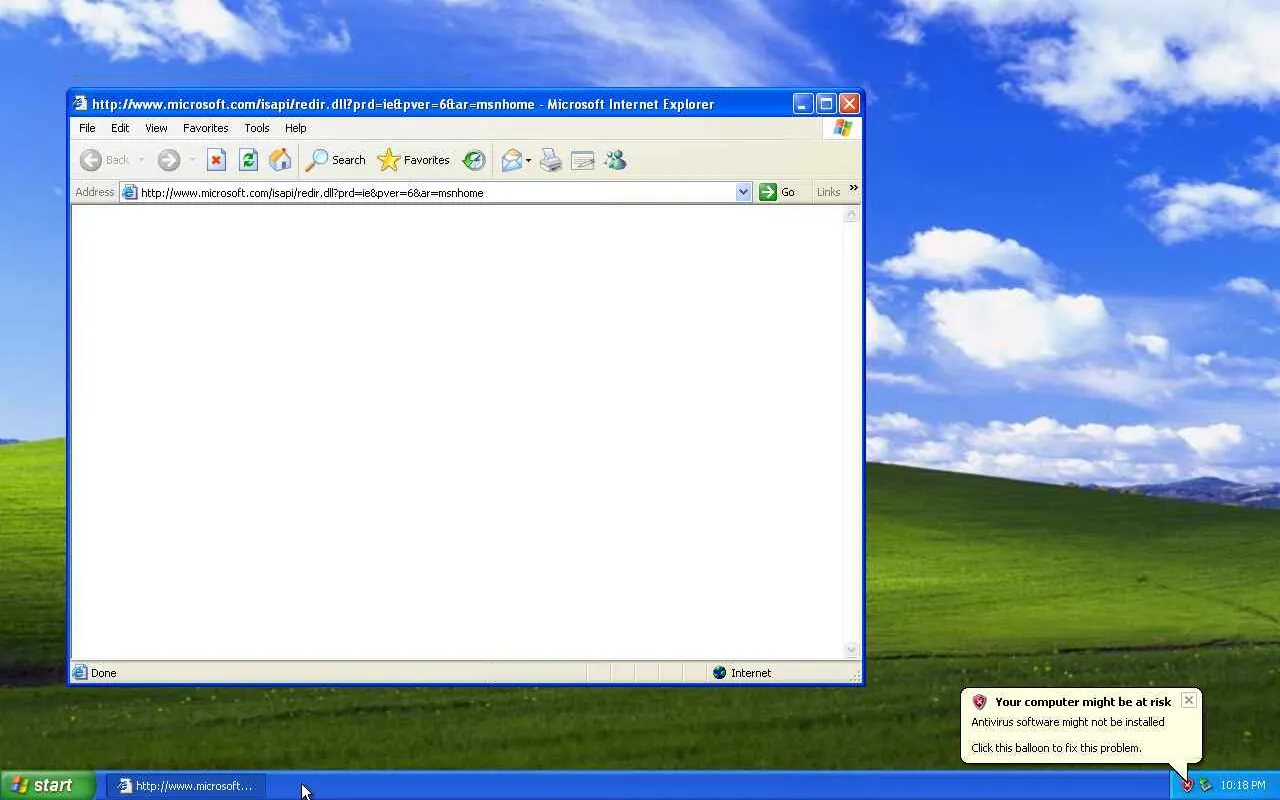Click the green Go button
1280x800 pixels.
778,192
